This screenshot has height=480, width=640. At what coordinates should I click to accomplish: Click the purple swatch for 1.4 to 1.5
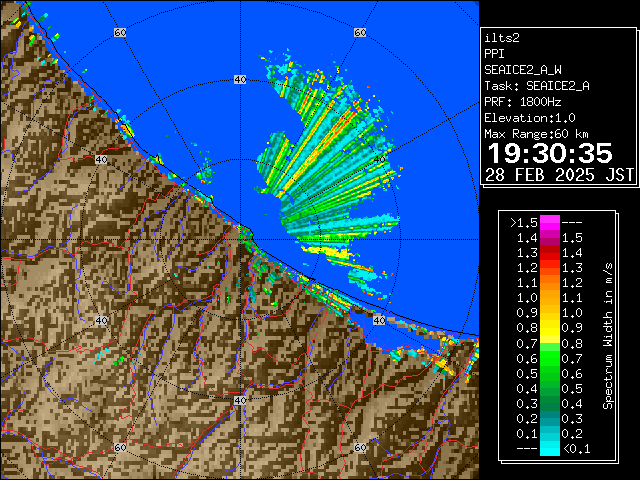point(550,238)
